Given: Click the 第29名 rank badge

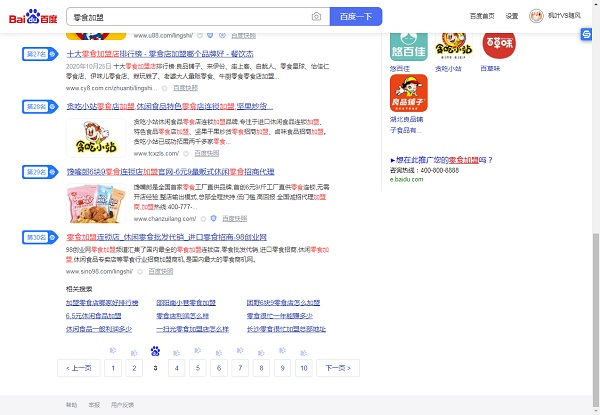Looking at the screenshot, I should pos(40,172).
